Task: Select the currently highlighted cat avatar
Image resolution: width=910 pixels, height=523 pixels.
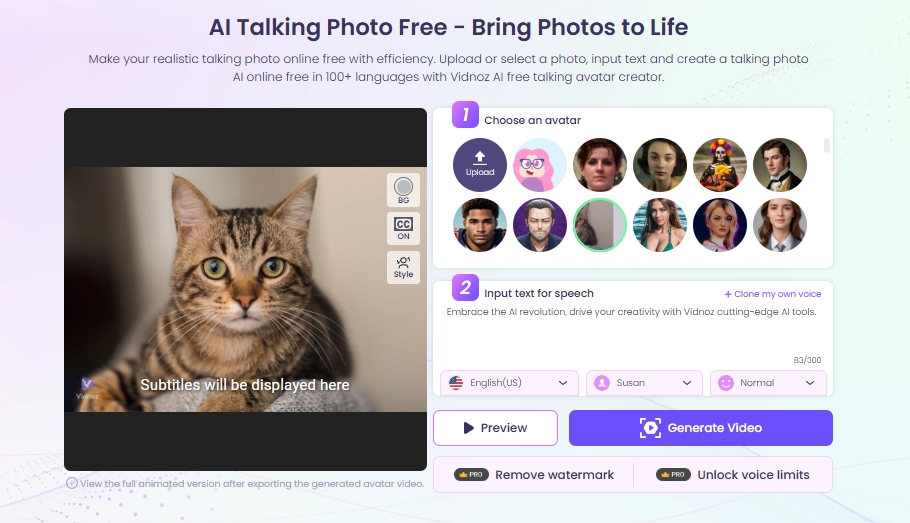Action: [x=600, y=225]
